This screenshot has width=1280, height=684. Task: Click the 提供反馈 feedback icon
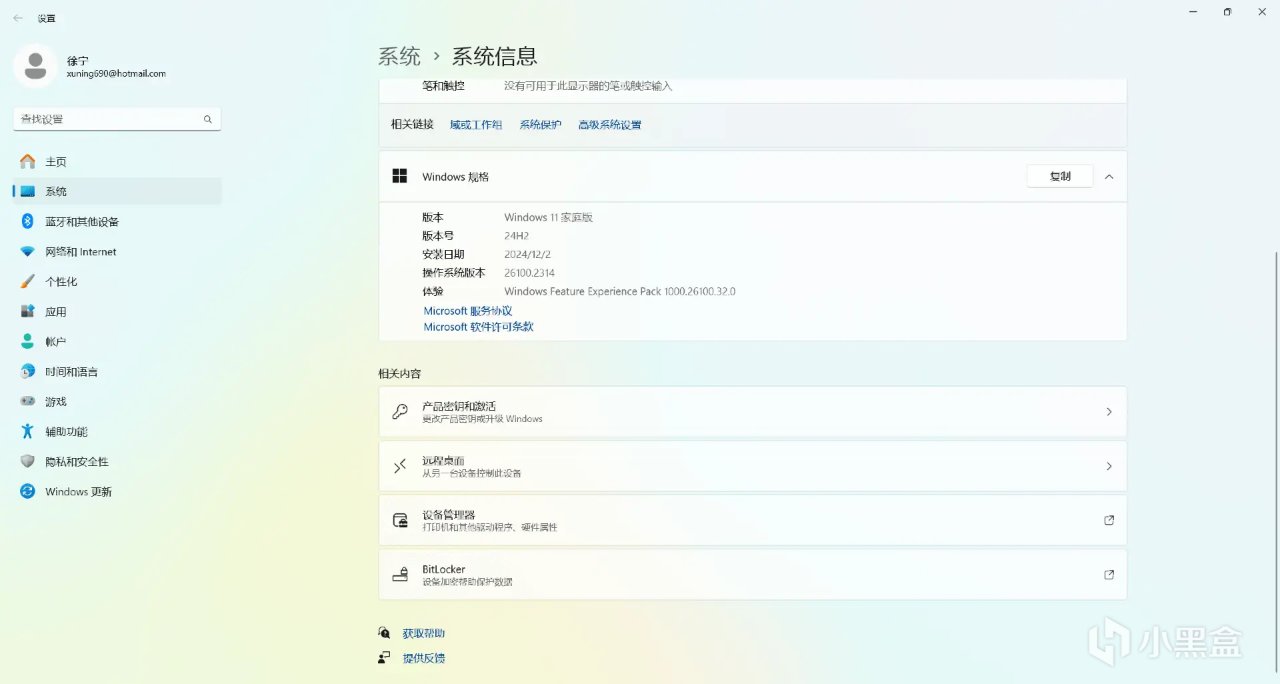click(x=384, y=658)
